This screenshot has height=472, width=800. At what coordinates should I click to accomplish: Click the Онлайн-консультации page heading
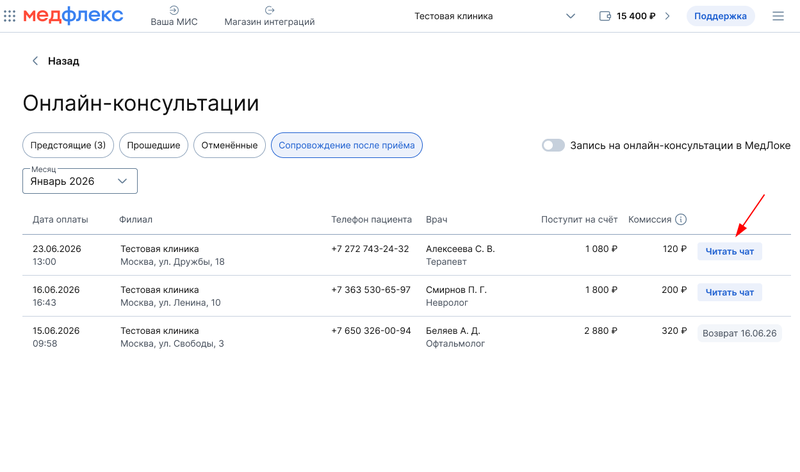tap(141, 103)
